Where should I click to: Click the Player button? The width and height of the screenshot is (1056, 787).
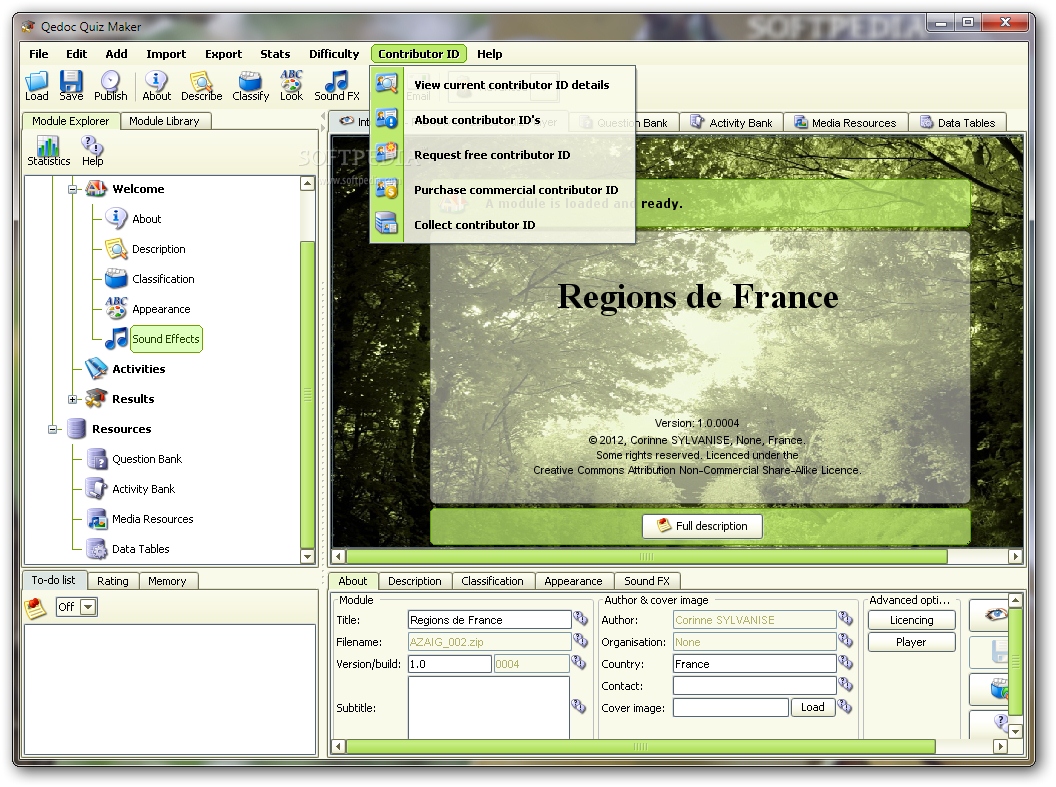coord(911,642)
